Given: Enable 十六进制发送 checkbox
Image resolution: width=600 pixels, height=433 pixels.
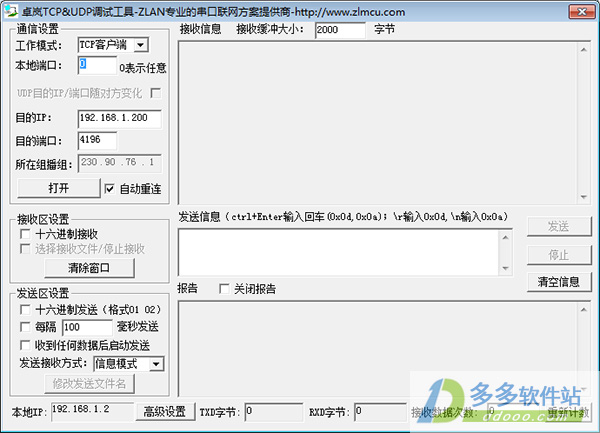Looking at the screenshot, I should point(25,309).
